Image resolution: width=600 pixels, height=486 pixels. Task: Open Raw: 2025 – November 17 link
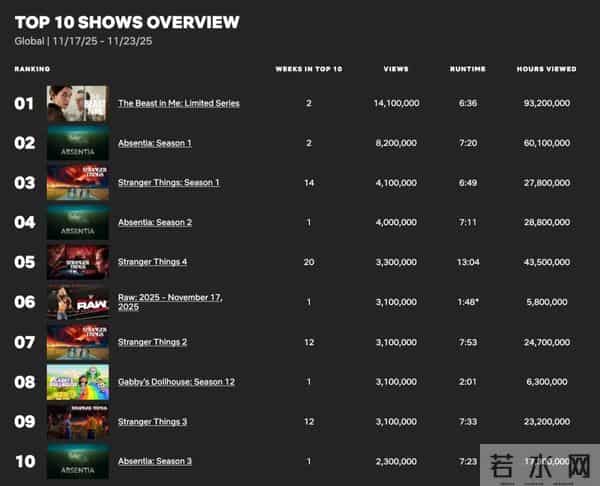click(x=170, y=302)
